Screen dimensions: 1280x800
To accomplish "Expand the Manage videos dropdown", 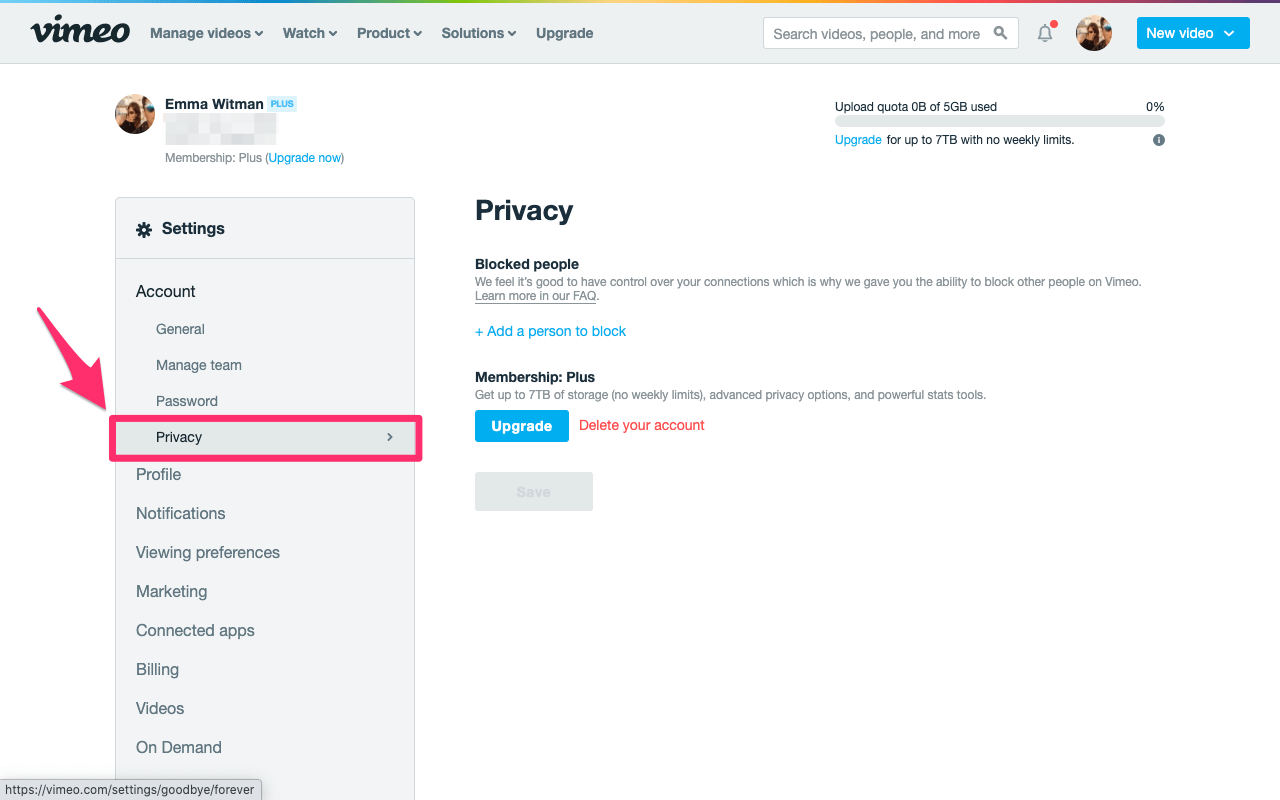I will point(206,33).
